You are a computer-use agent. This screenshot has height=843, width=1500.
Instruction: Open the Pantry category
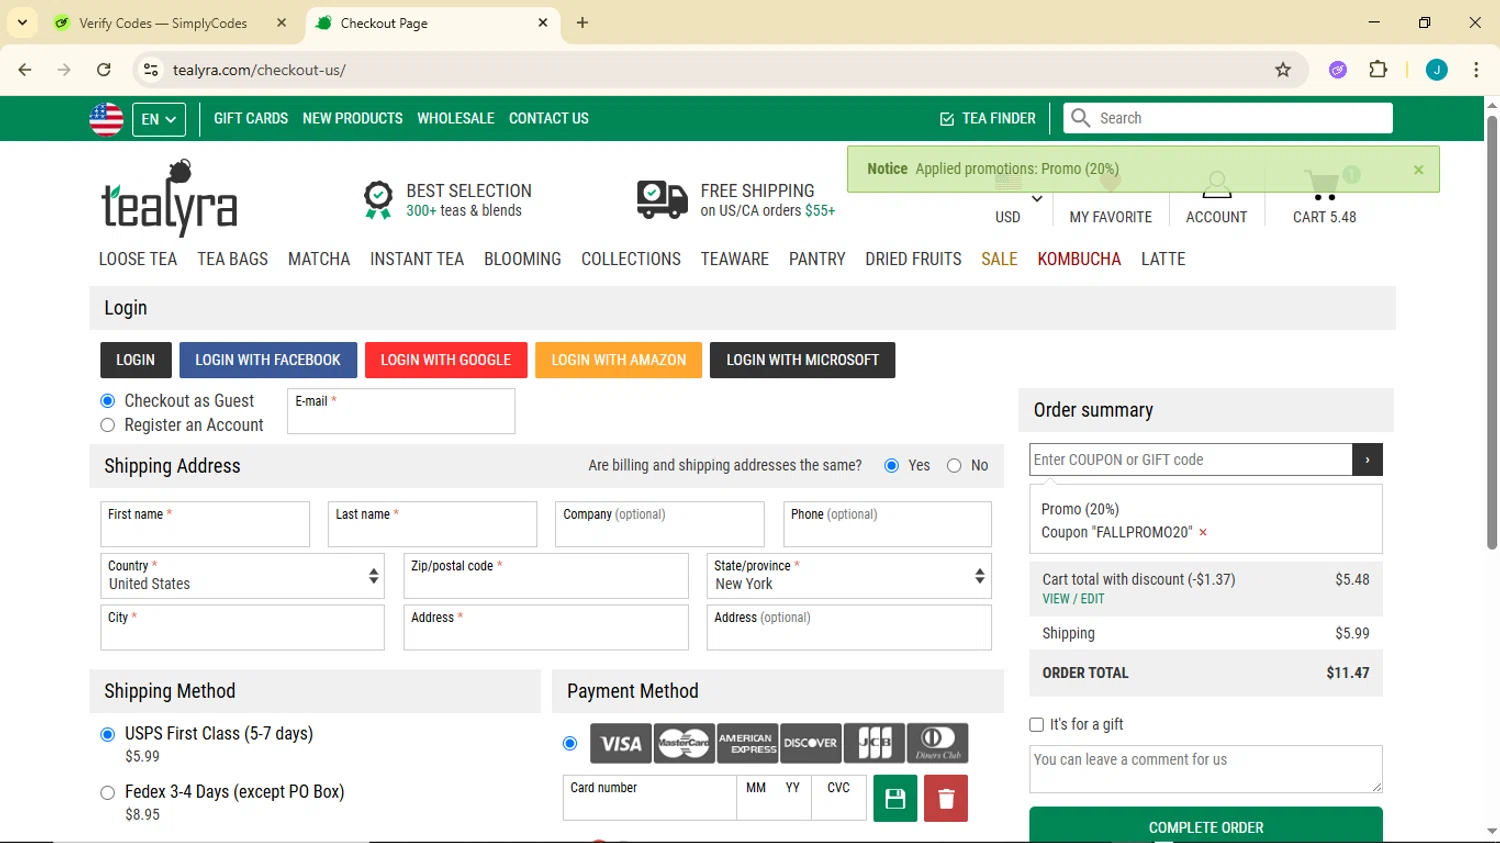pyautogui.click(x=817, y=259)
